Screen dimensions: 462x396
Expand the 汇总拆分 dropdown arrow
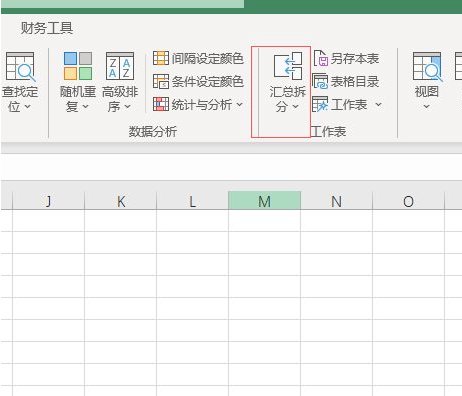[x=295, y=107]
